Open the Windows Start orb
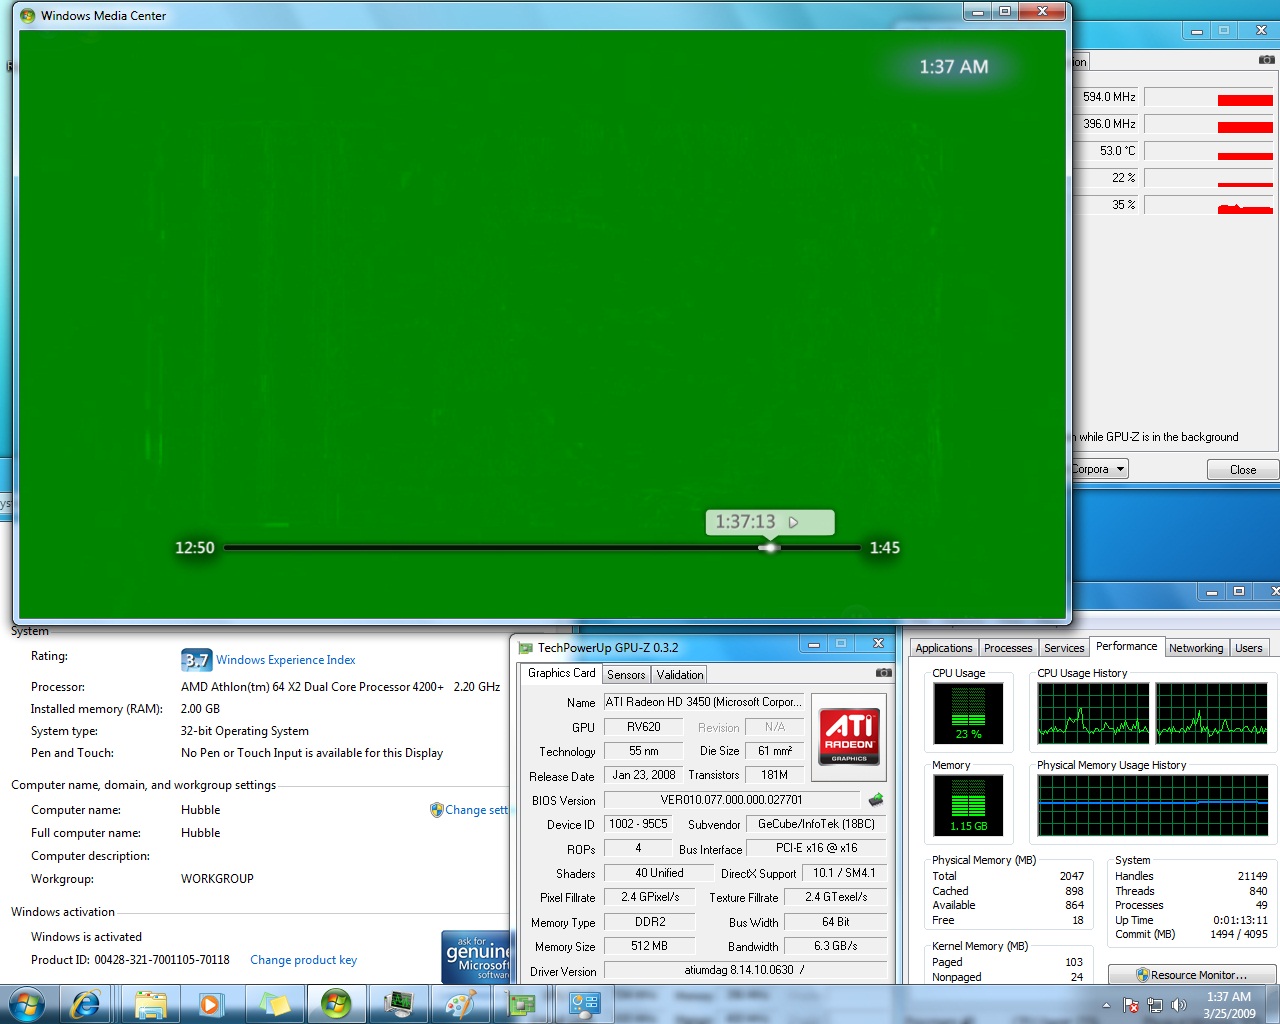This screenshot has width=1280, height=1024. point(27,1004)
